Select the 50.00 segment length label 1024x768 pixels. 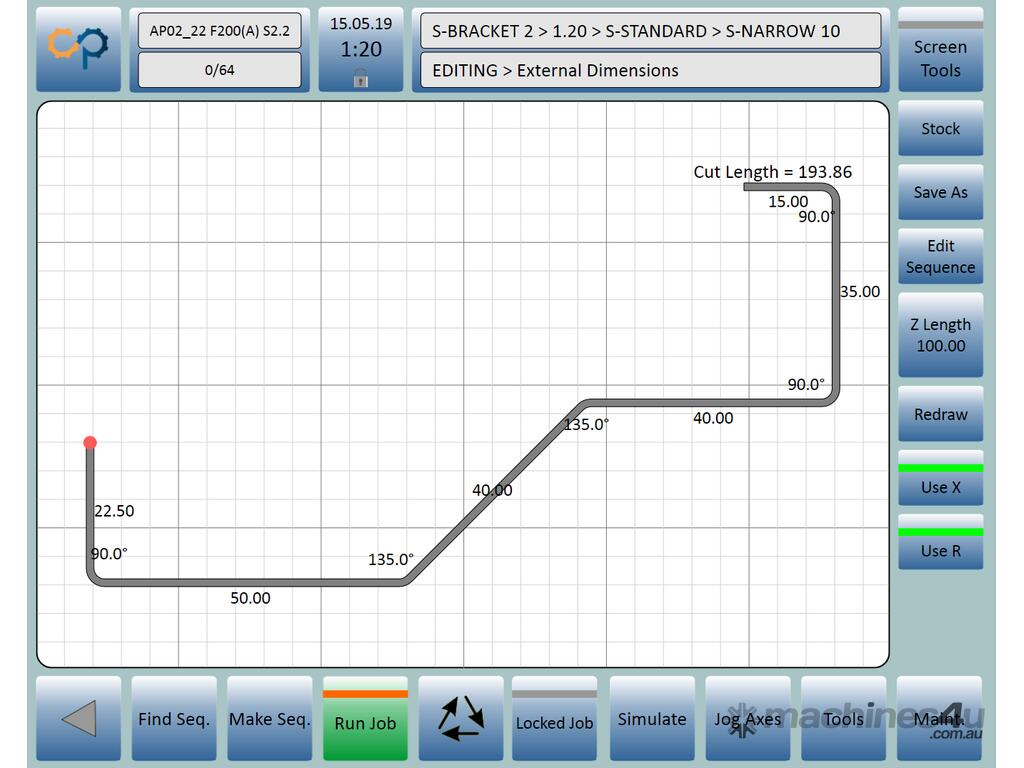(x=250, y=598)
